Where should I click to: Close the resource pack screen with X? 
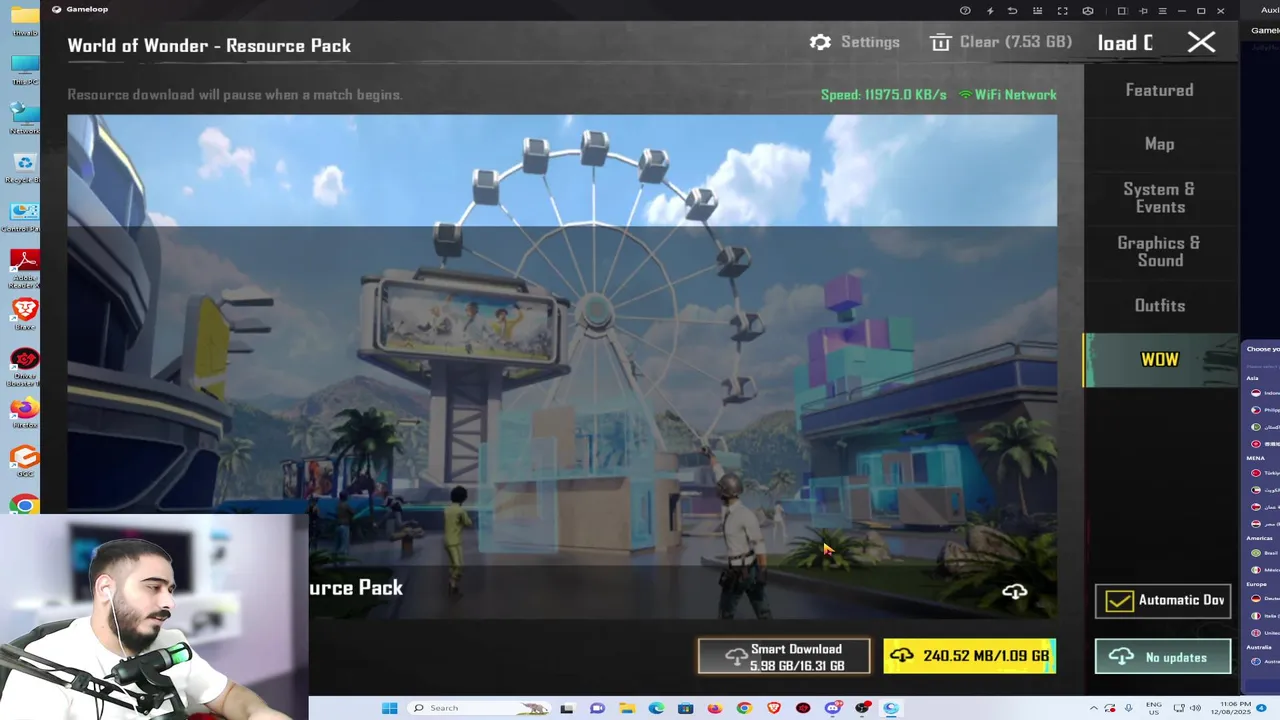tap(1201, 42)
